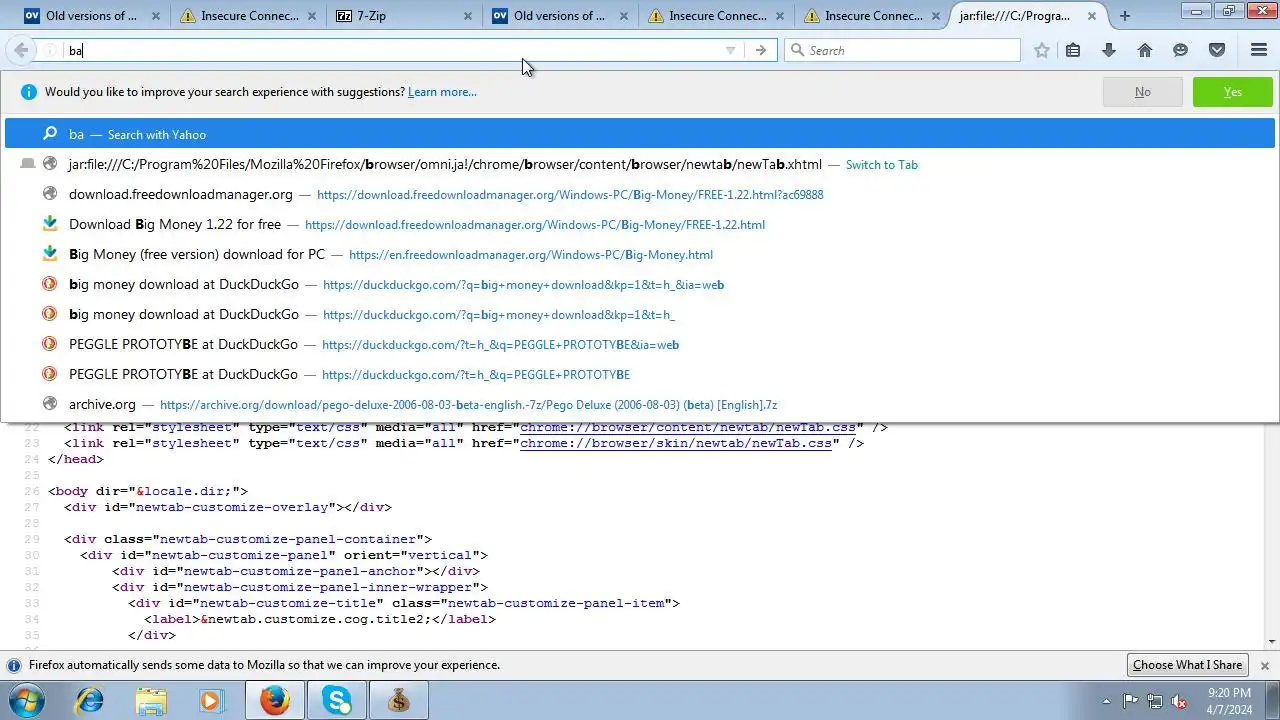Image resolution: width=1280 pixels, height=720 pixels.
Task: Select big money DuckDuckGo entry ending t=h_
Action: [640, 314]
